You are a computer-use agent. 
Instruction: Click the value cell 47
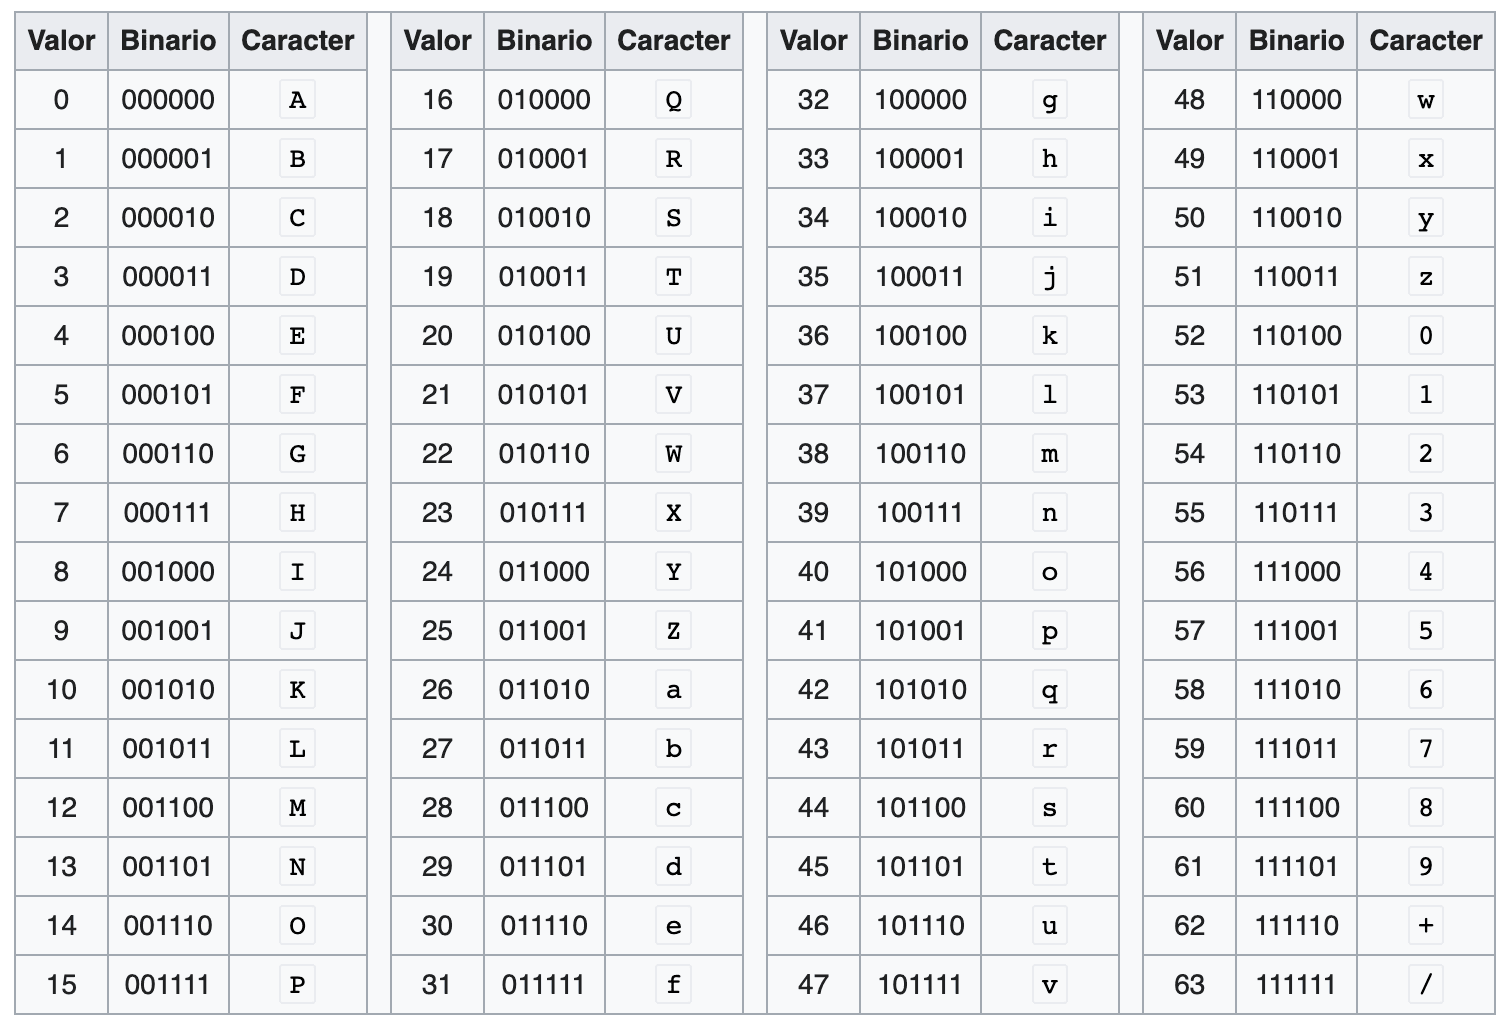813,985
